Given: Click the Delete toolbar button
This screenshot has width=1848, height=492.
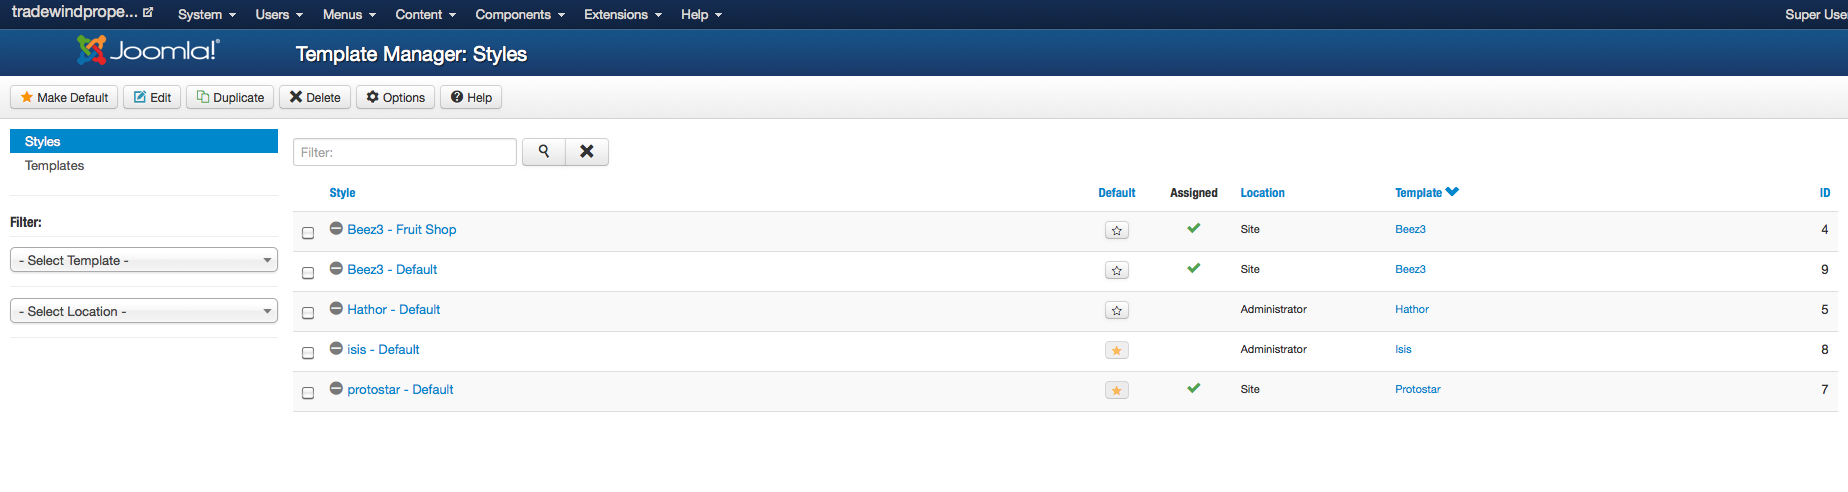Looking at the screenshot, I should tap(315, 97).
